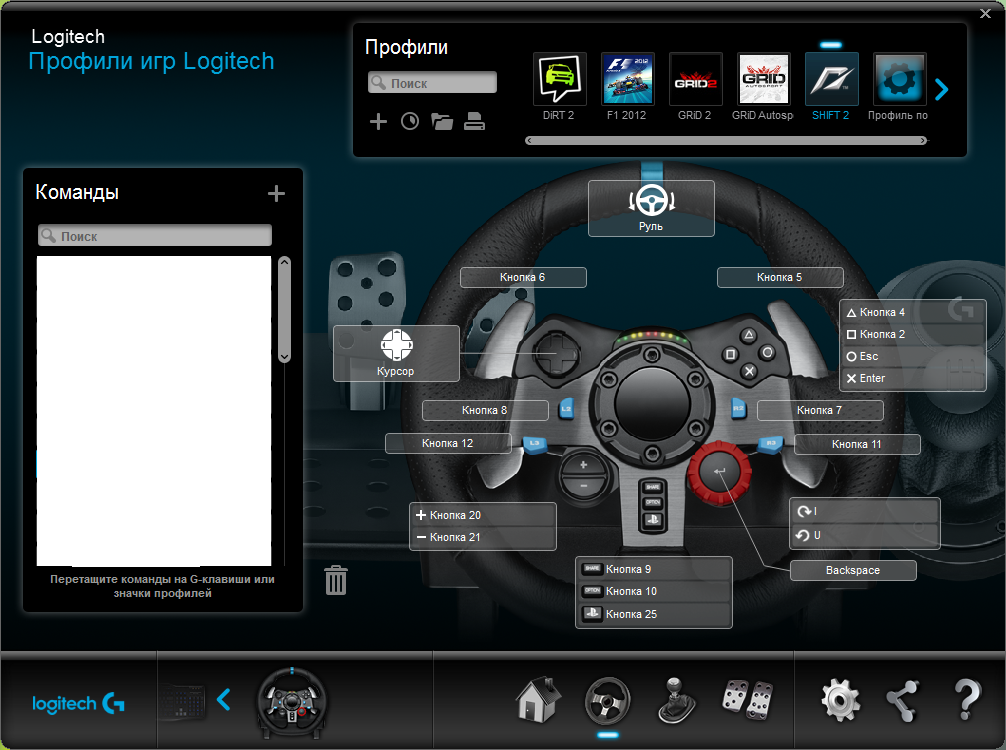Open help with question mark icon
1006x750 pixels.
pyautogui.click(x=967, y=700)
